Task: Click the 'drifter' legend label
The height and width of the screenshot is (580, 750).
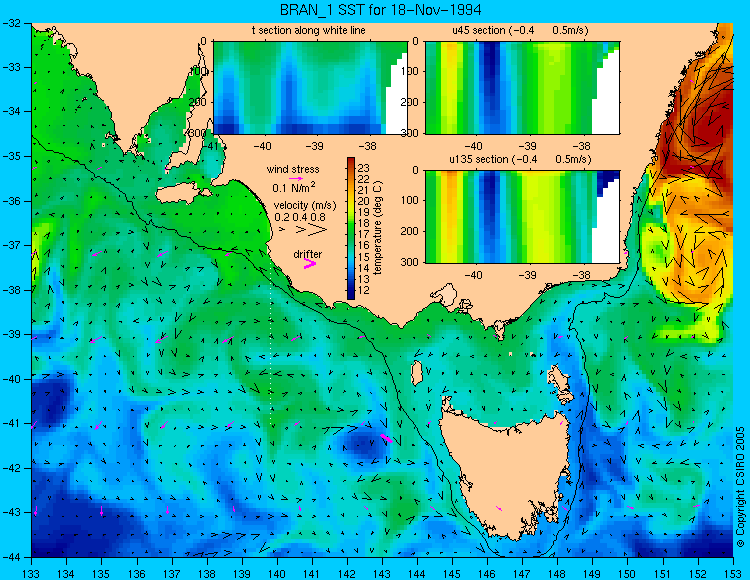Action: tap(308, 254)
